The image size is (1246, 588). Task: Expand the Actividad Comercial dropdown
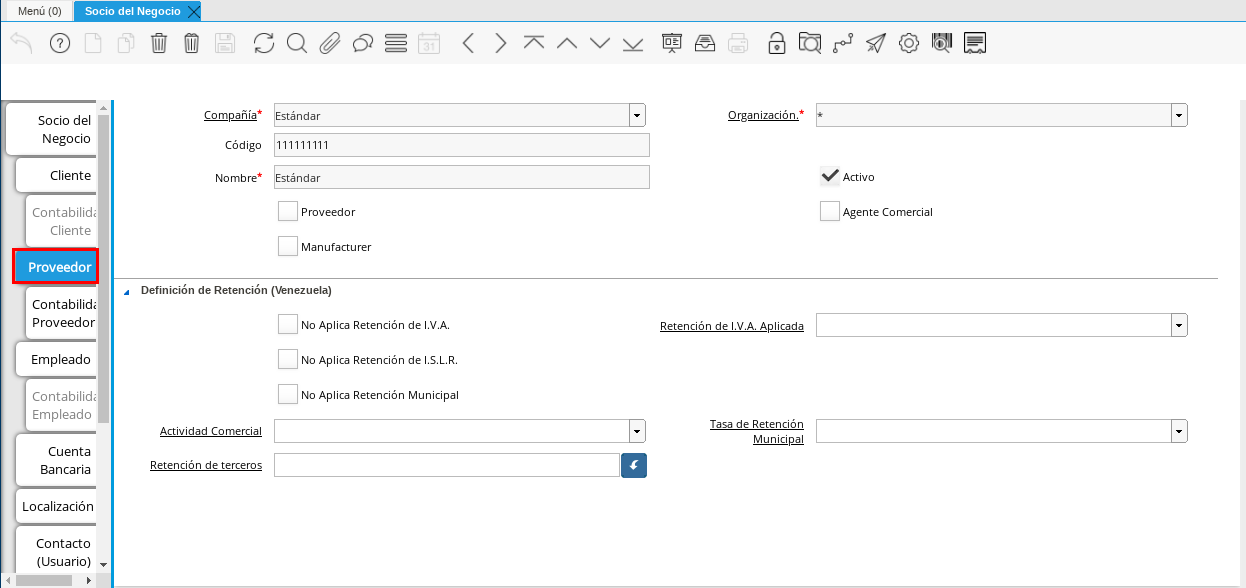click(637, 431)
